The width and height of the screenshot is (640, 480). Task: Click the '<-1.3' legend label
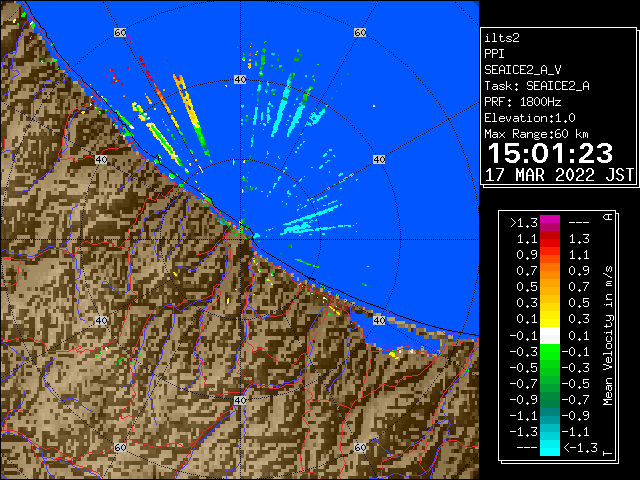point(580,448)
